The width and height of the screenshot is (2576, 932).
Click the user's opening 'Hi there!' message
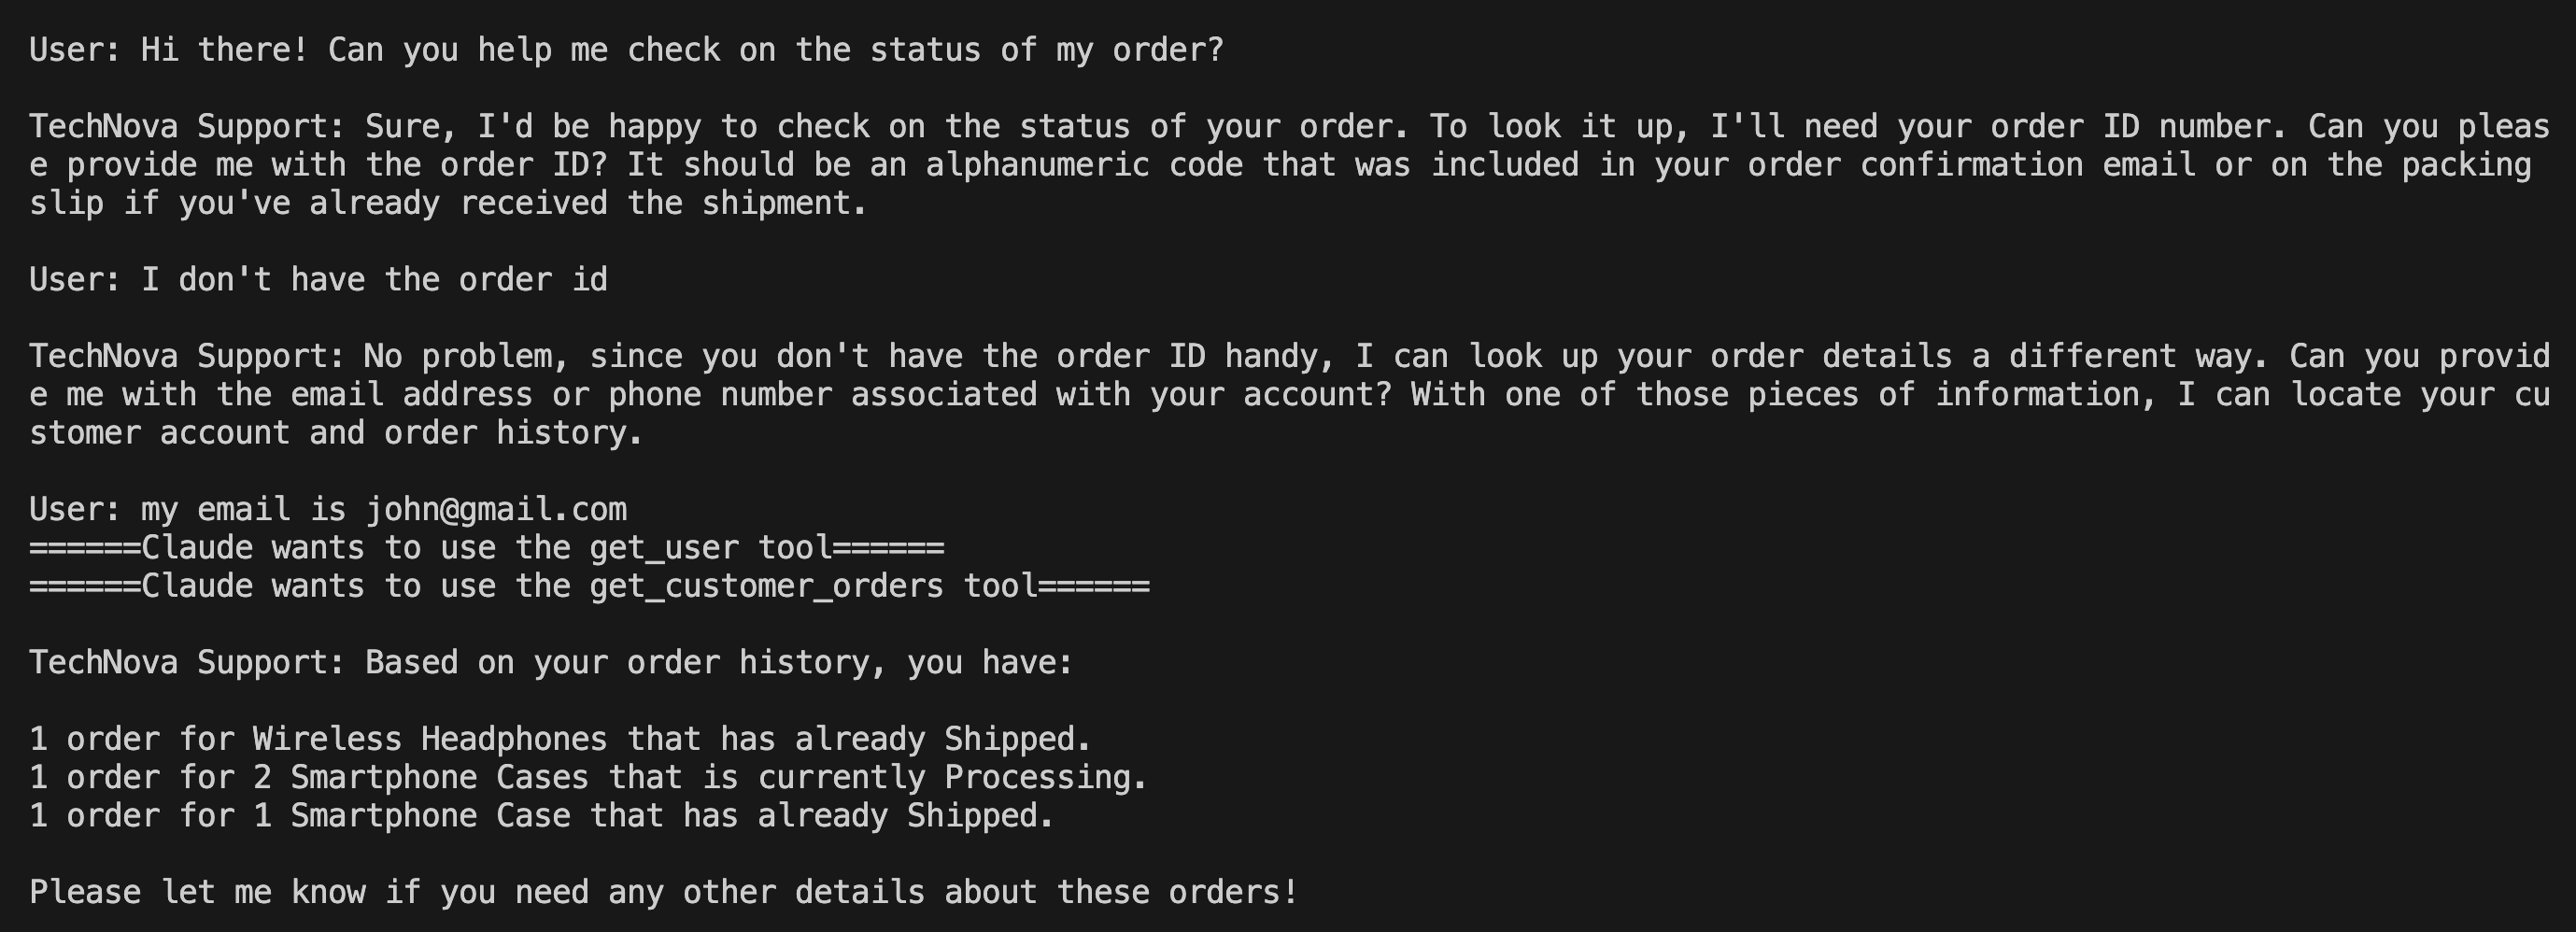tap(626, 51)
